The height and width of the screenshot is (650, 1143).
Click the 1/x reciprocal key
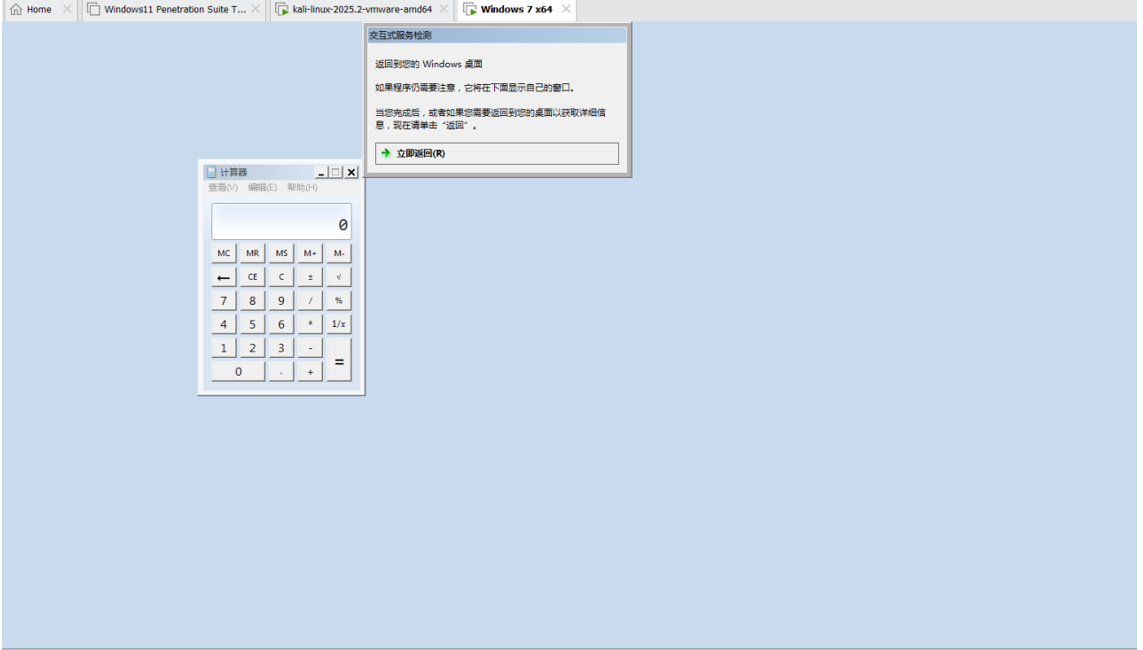click(339, 324)
